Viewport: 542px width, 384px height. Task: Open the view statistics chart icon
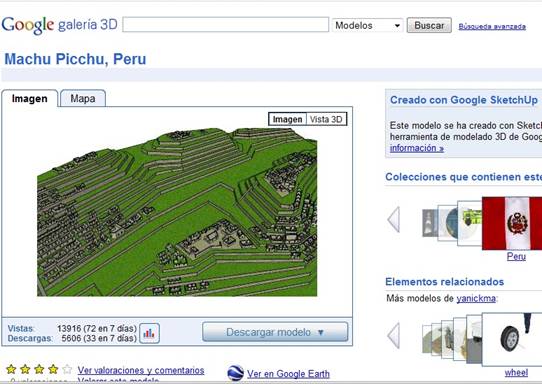click(x=149, y=333)
